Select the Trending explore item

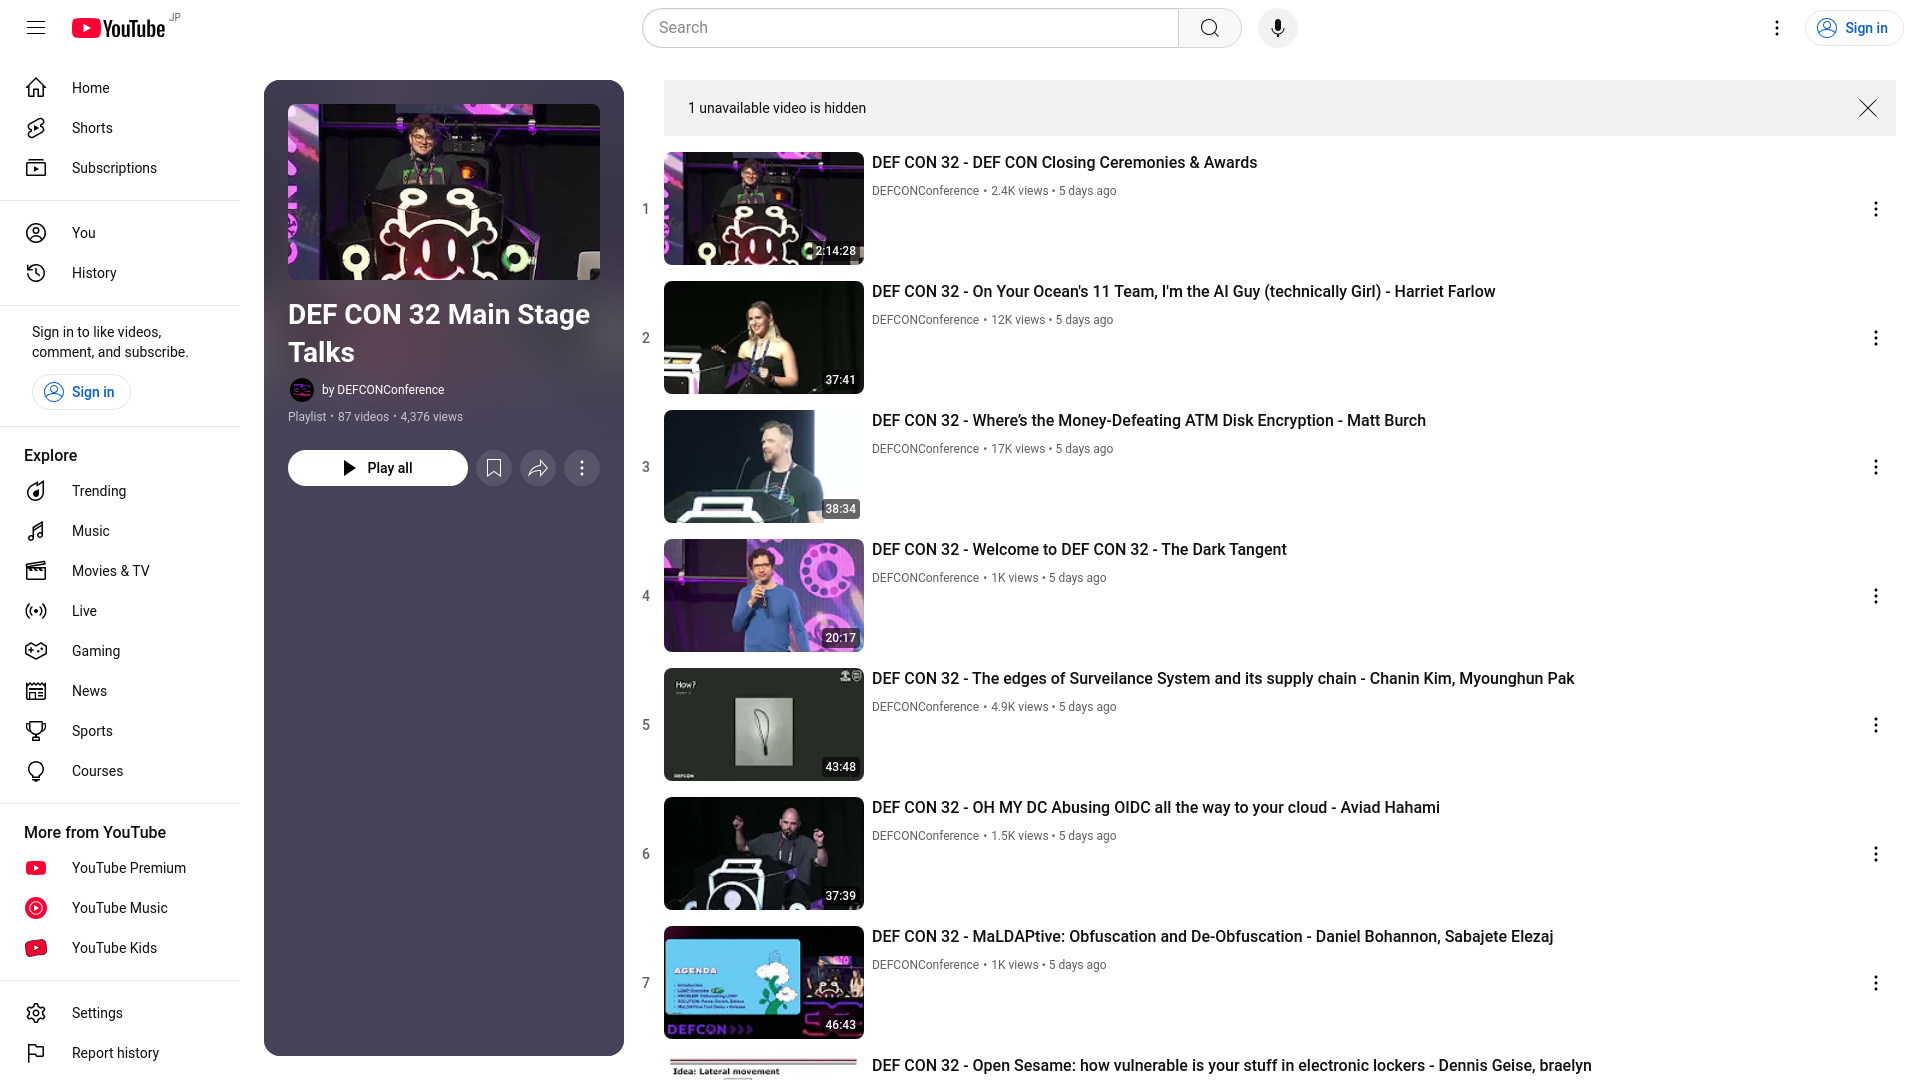click(99, 491)
